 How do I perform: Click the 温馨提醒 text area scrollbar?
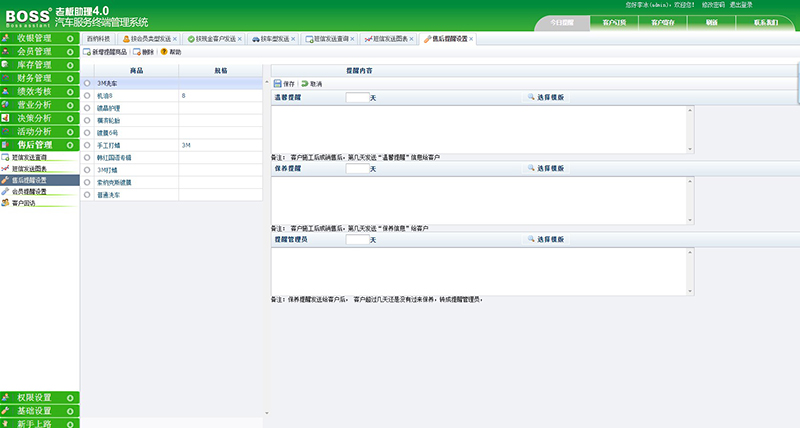689,128
